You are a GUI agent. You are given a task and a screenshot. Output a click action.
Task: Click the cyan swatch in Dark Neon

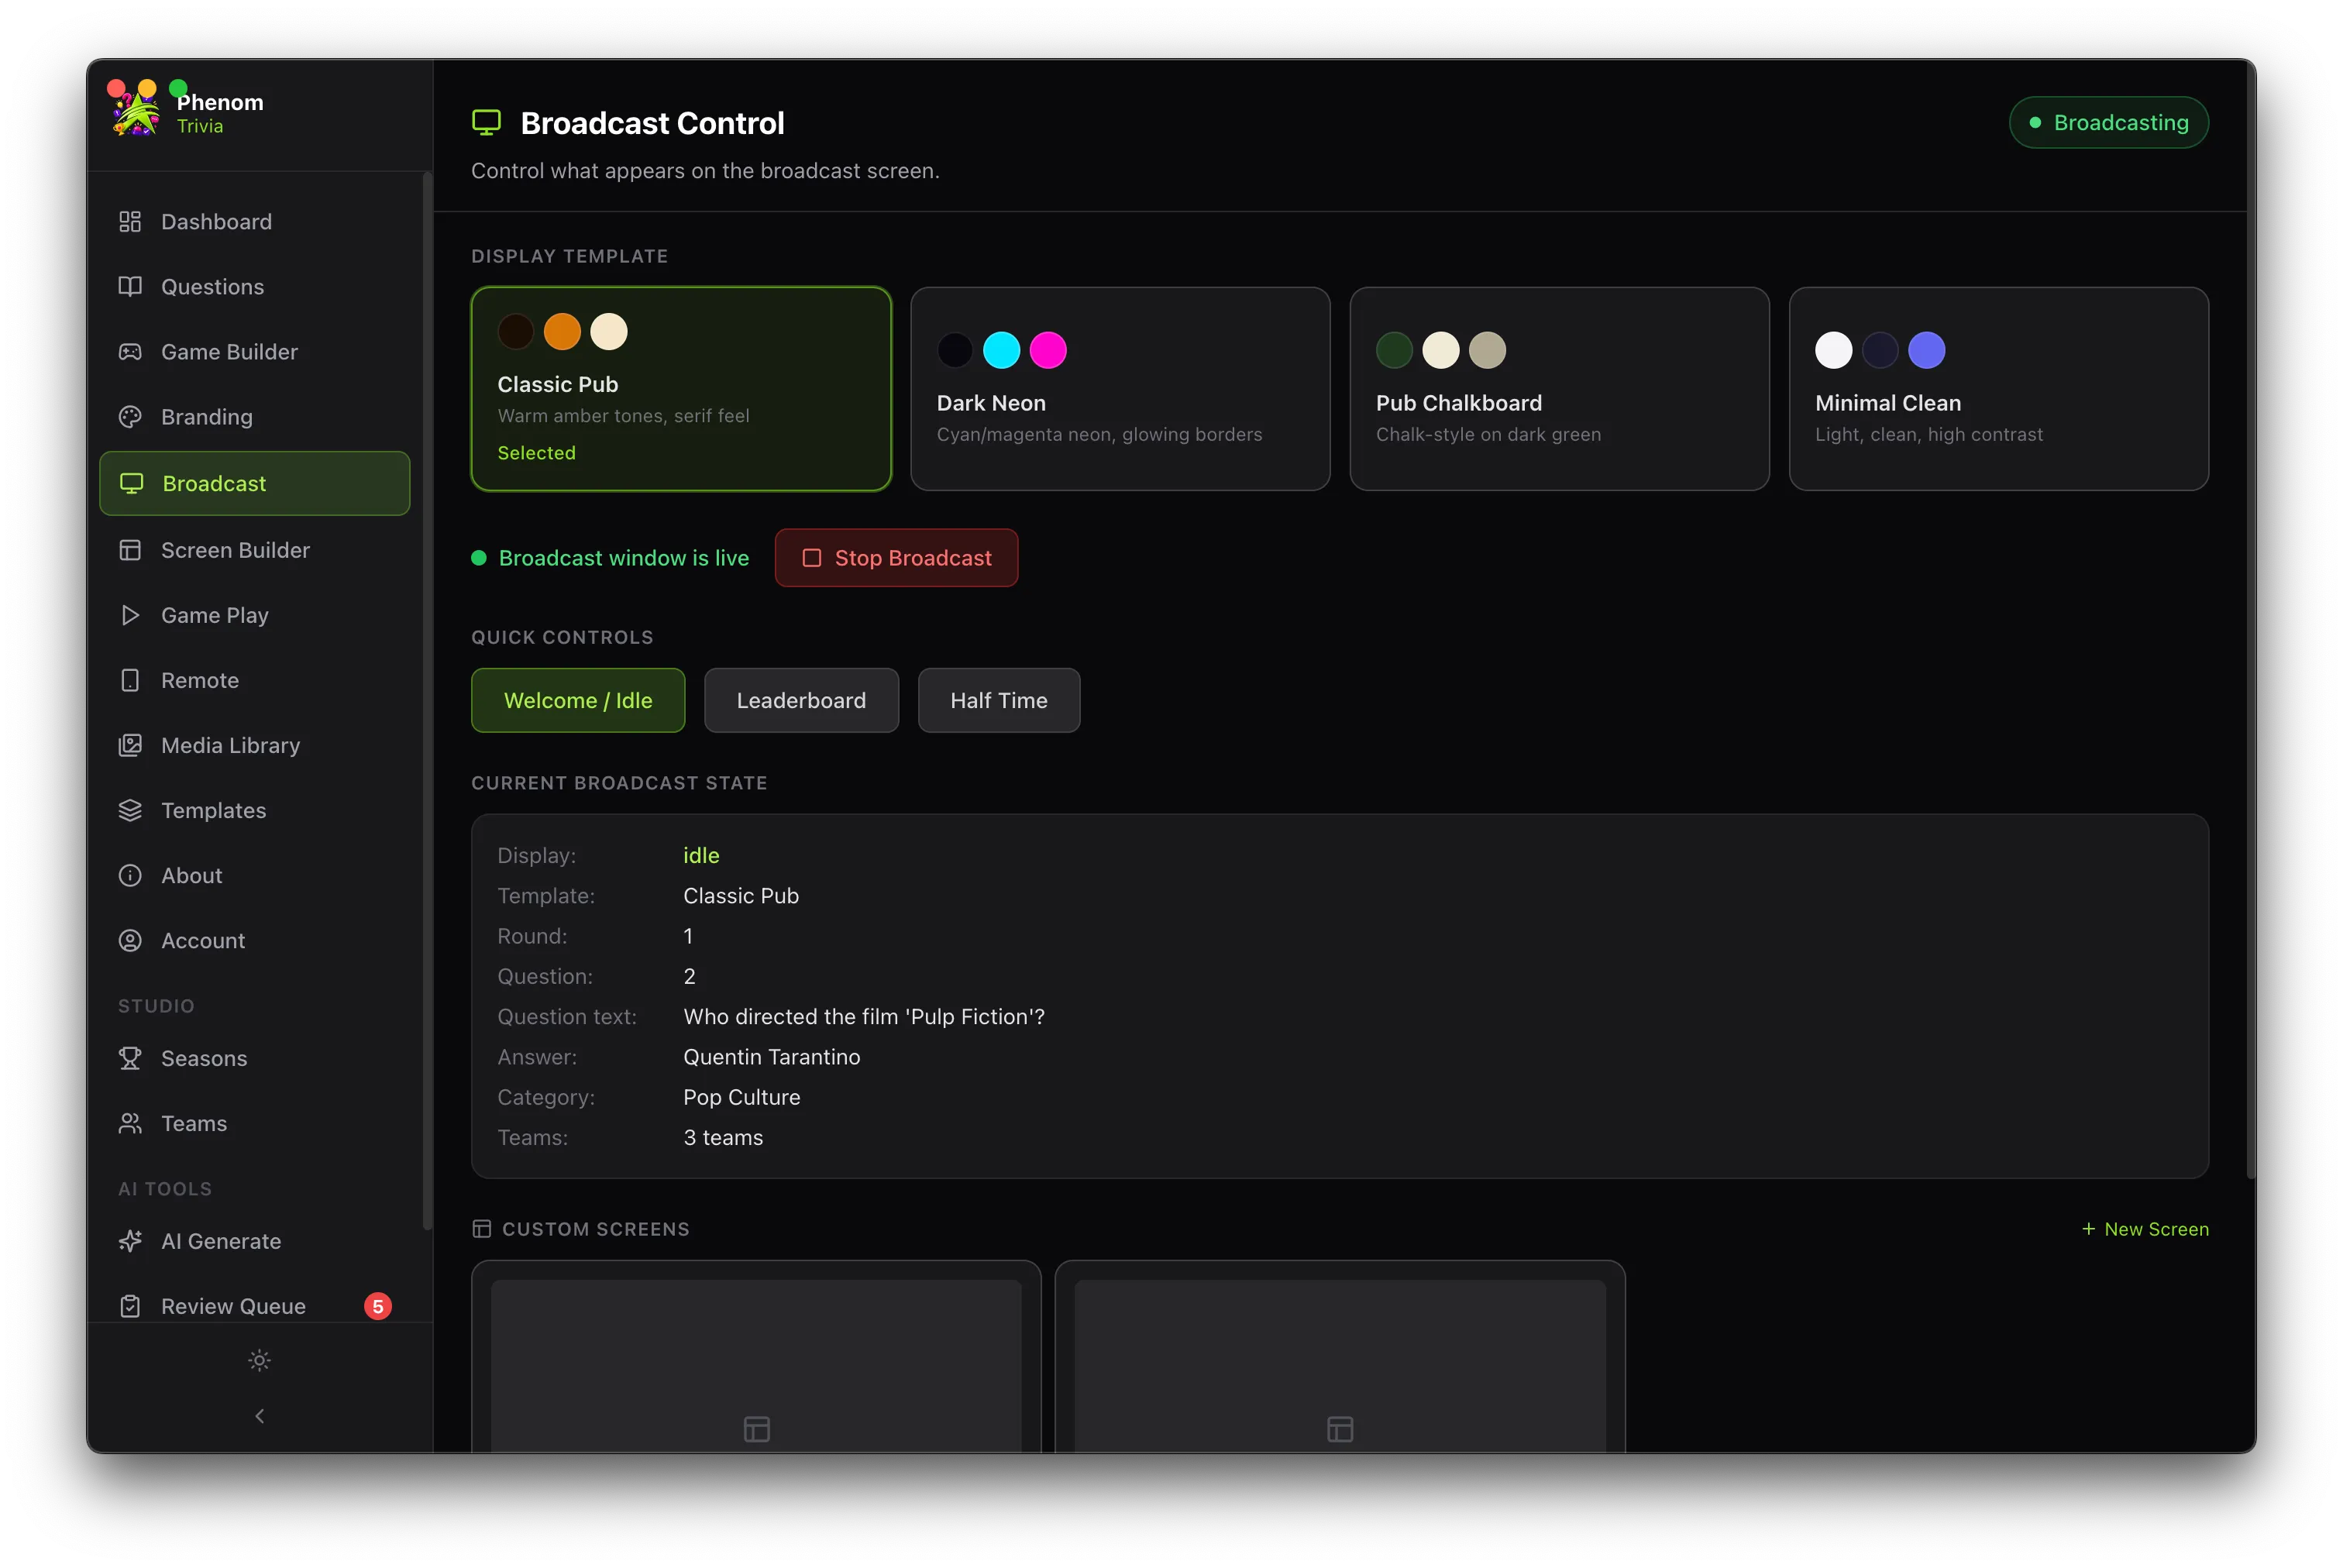coord(1001,350)
